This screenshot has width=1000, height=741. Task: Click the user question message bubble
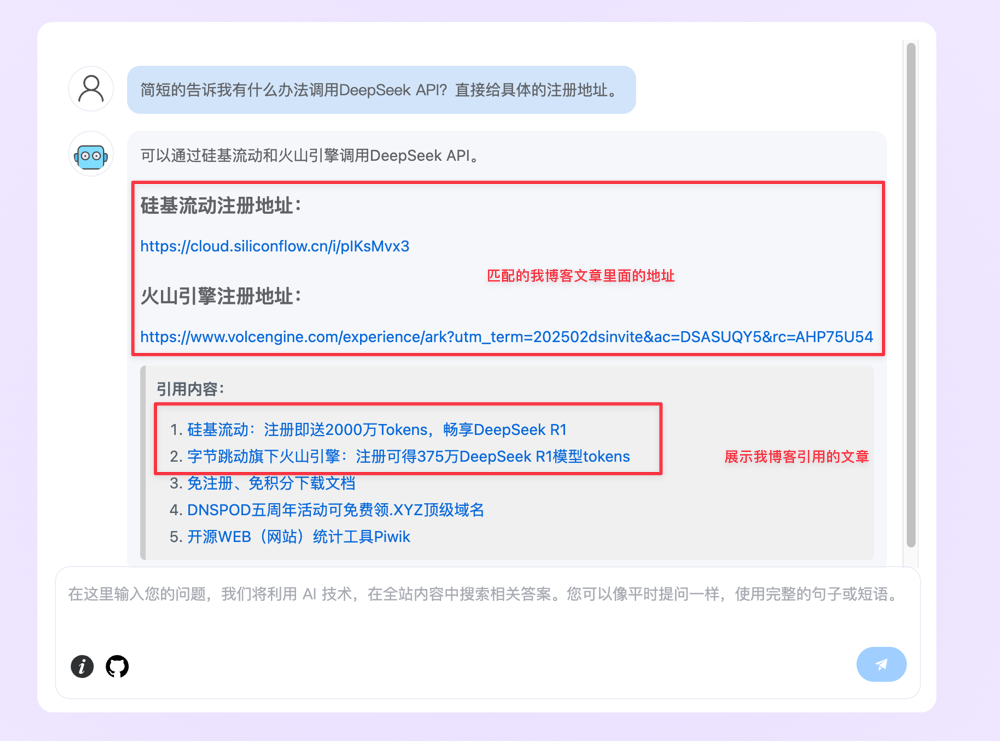[x=381, y=90]
